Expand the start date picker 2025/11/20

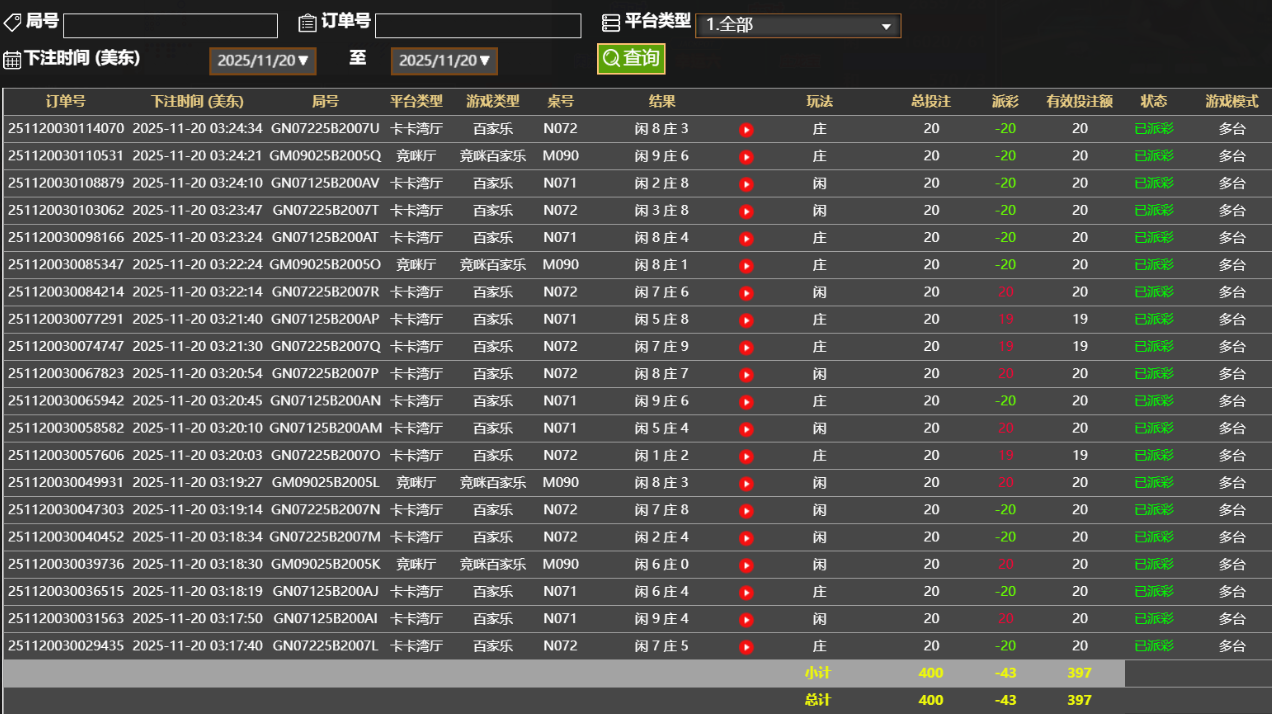[x=264, y=61]
